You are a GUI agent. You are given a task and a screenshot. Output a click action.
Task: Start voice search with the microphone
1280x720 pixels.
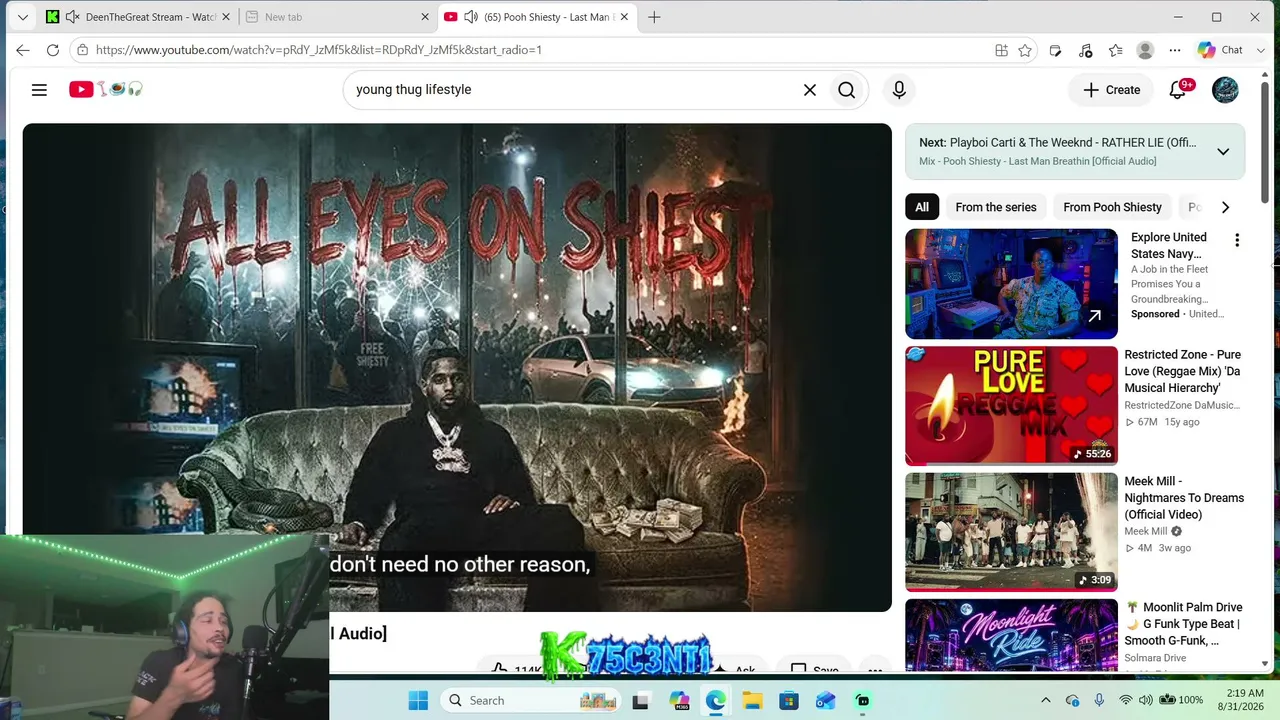(899, 90)
